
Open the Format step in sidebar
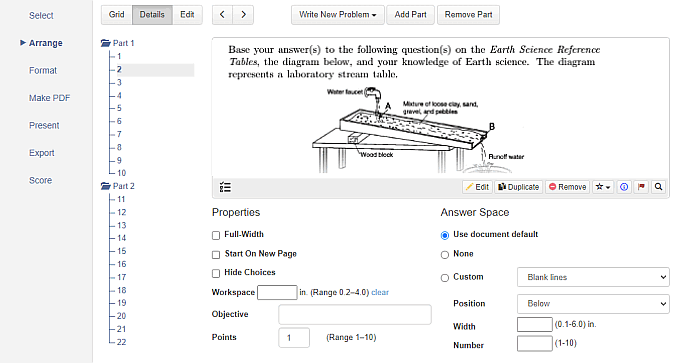[43, 70]
